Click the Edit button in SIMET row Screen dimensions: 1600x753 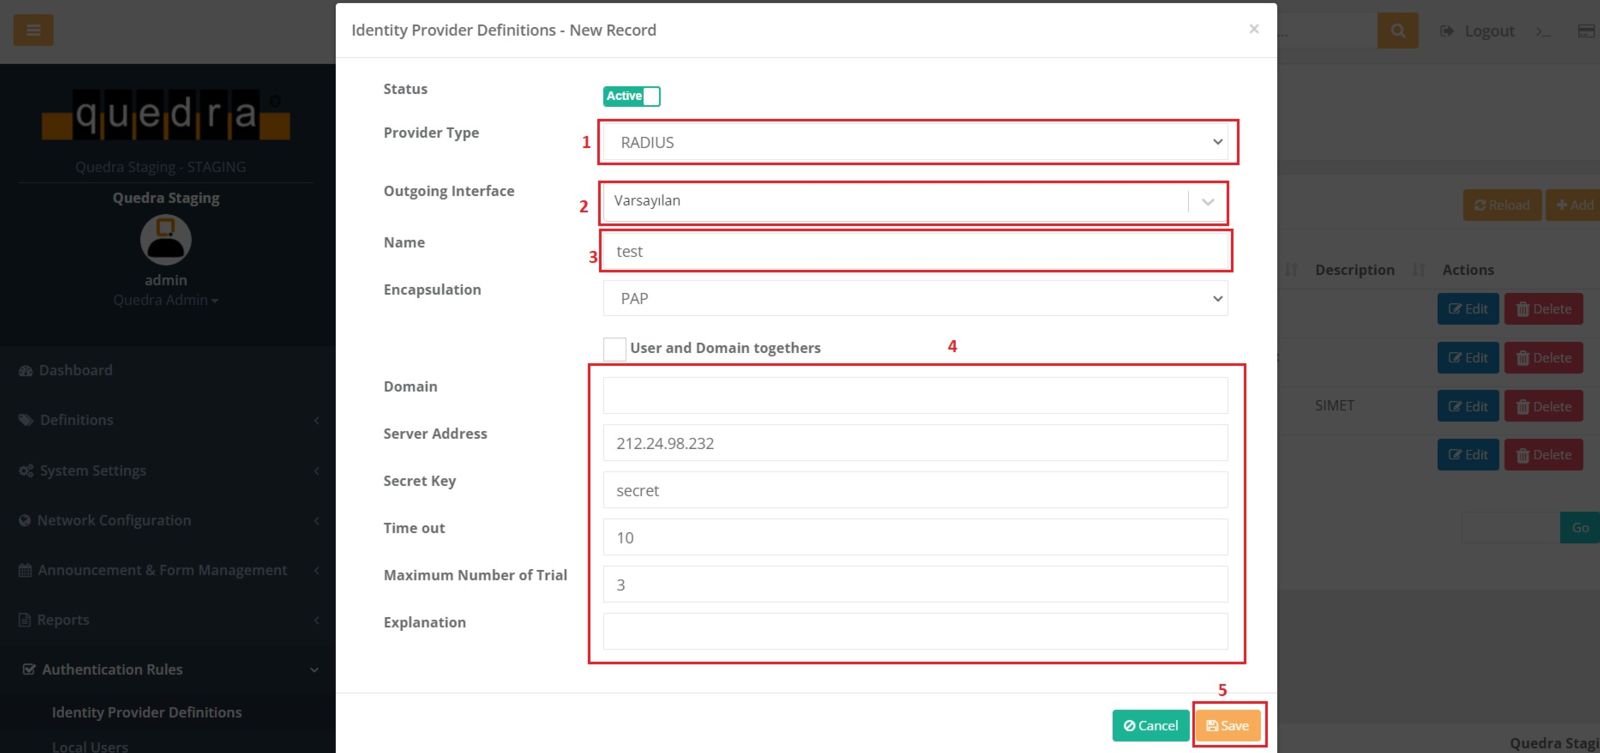(x=1467, y=406)
